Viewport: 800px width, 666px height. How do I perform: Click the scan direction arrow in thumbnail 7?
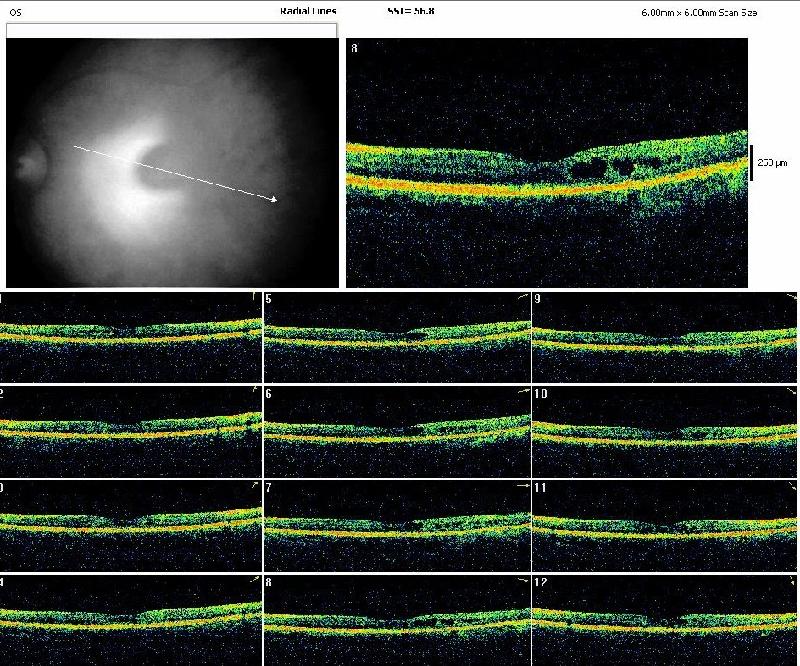coord(523,486)
